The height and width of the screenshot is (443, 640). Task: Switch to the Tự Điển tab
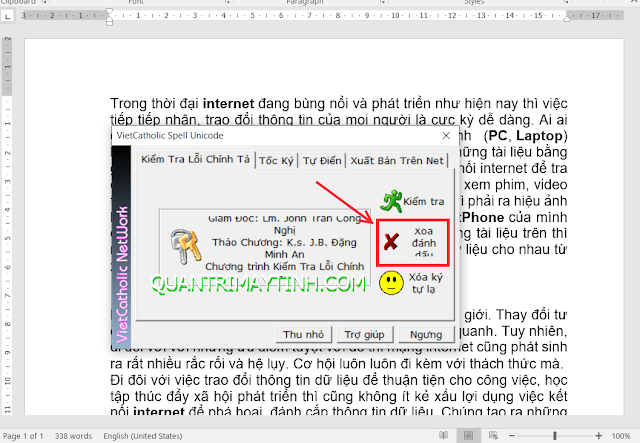pyautogui.click(x=322, y=160)
